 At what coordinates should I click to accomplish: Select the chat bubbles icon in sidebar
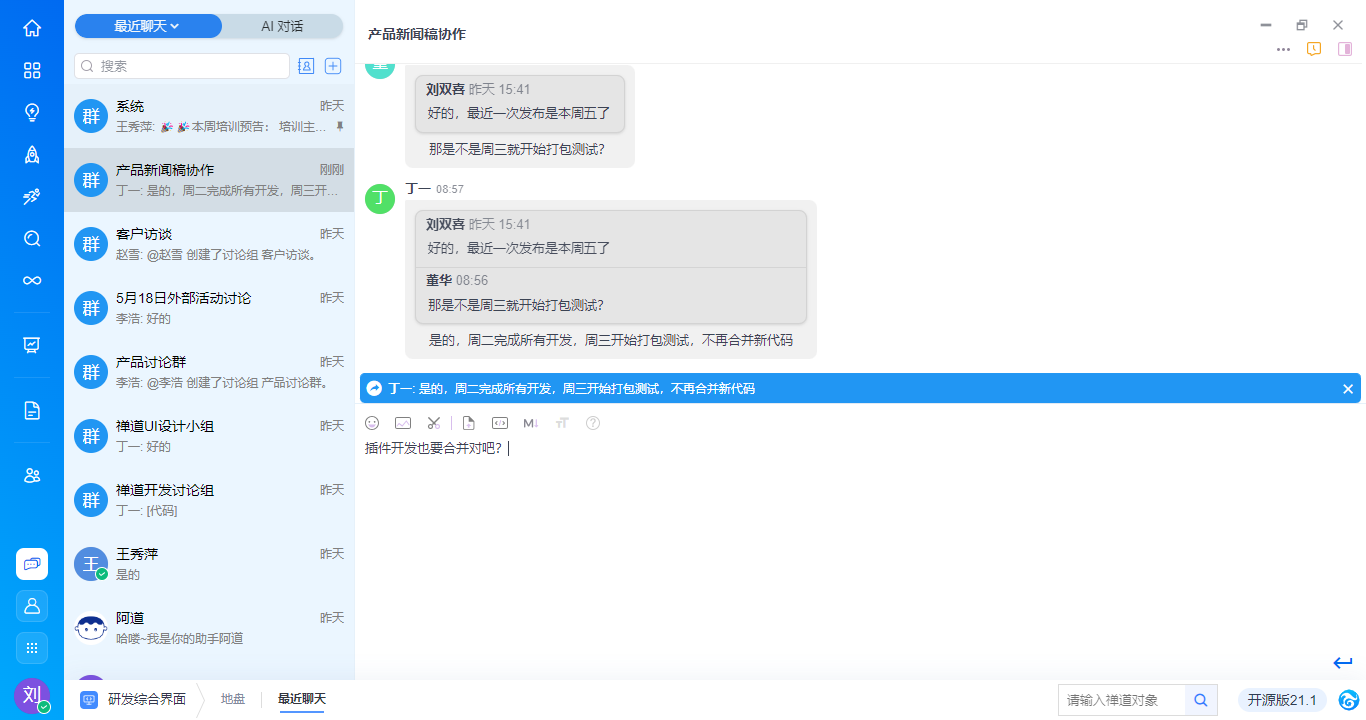[x=32, y=564]
